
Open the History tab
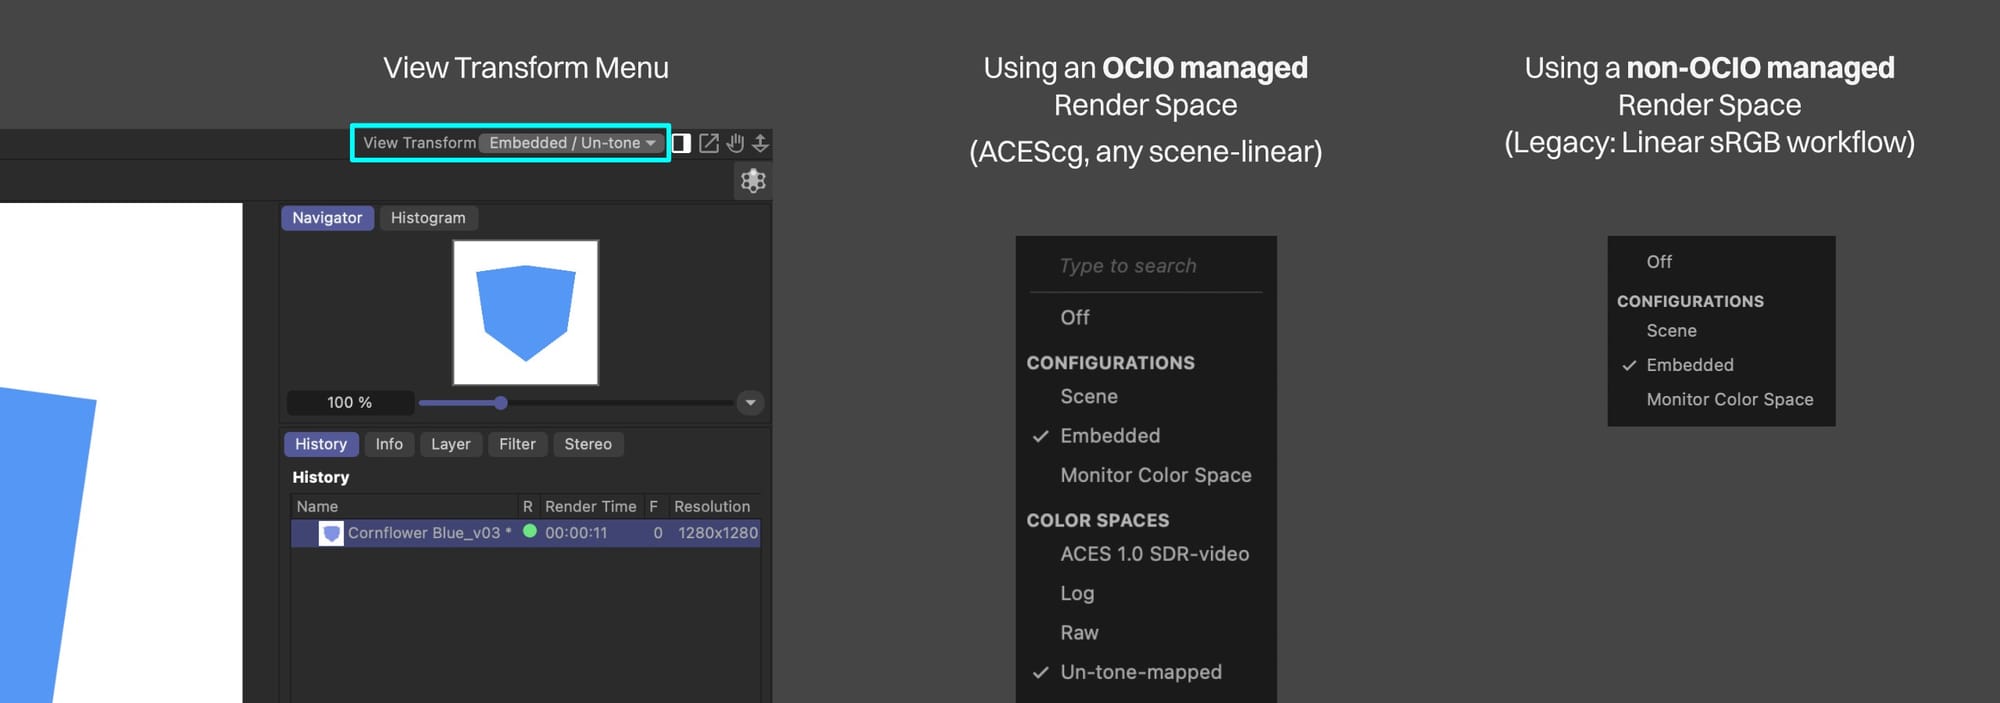coord(321,444)
